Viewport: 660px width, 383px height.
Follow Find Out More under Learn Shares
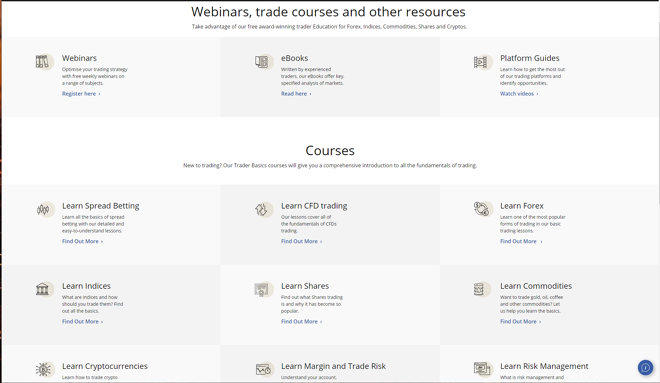coord(302,321)
